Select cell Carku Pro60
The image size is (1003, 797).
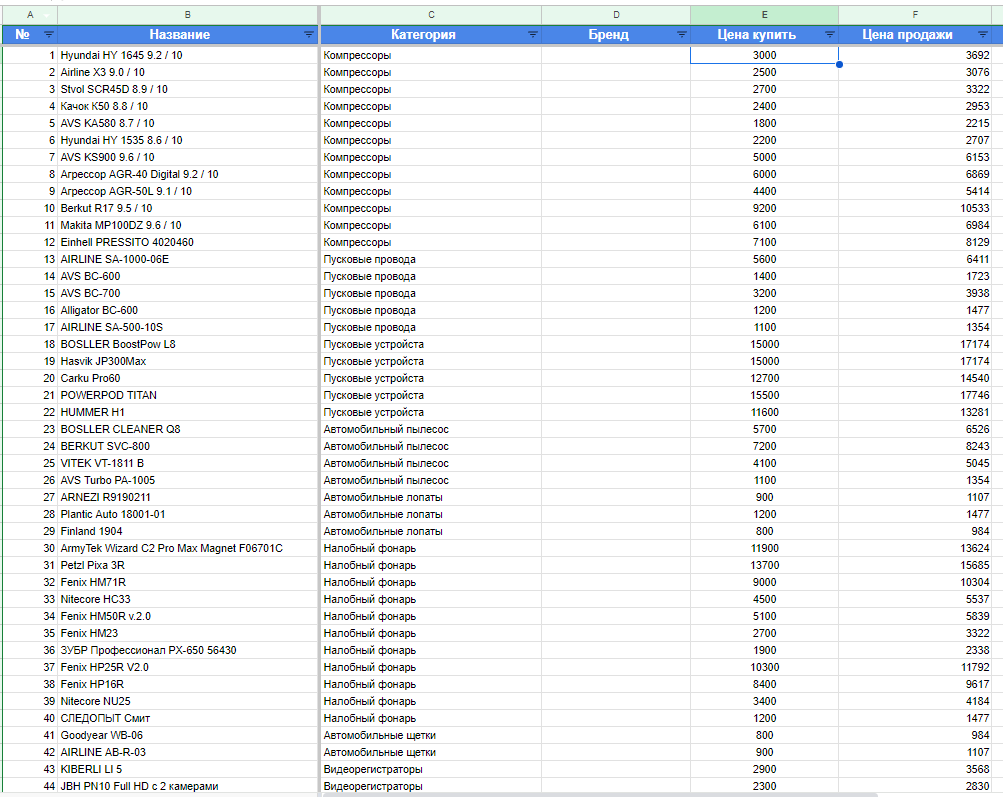[187, 378]
